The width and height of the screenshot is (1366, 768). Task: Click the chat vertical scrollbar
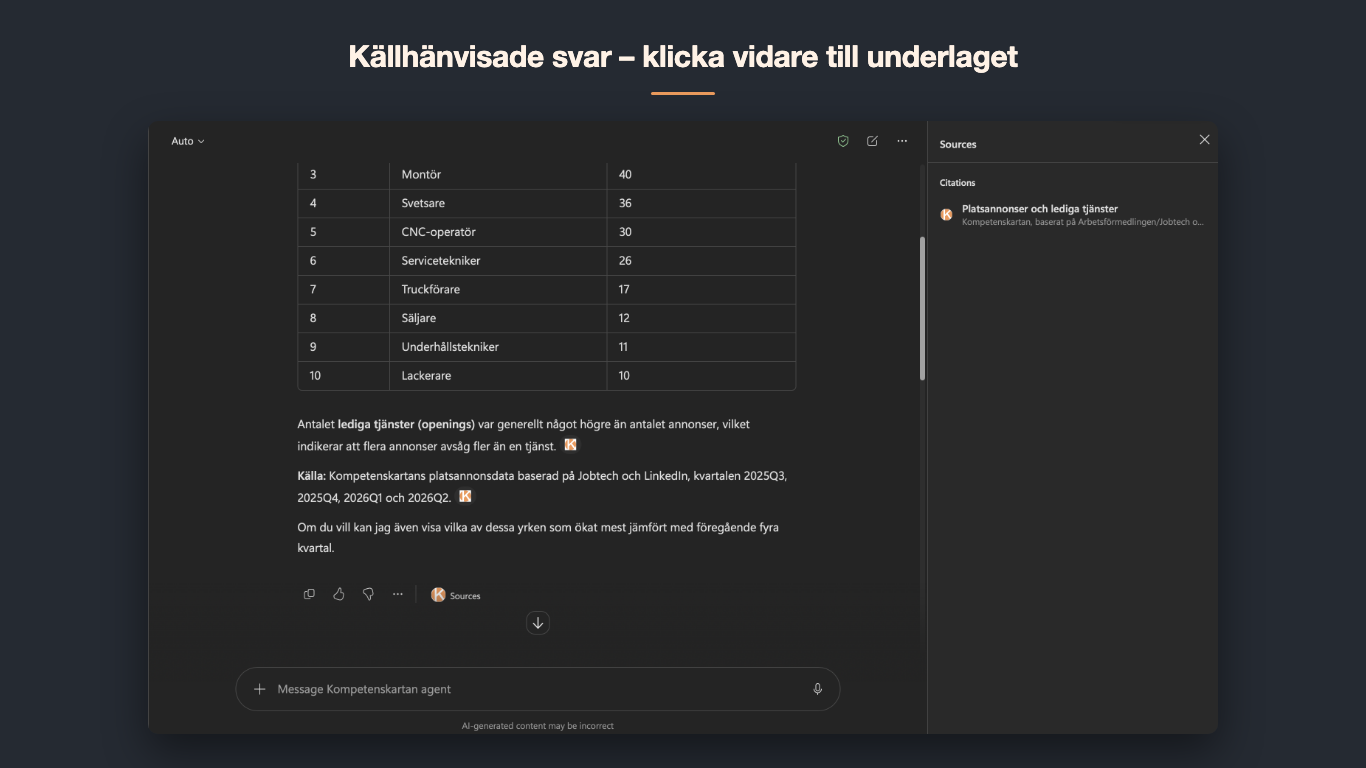click(922, 308)
